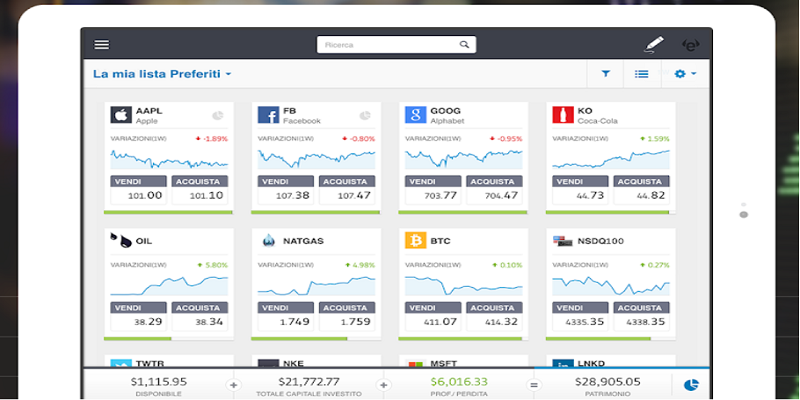Viewport: 800px width, 400px height.
Task: Click the GOOG Alphabet title
Action: click(447, 115)
